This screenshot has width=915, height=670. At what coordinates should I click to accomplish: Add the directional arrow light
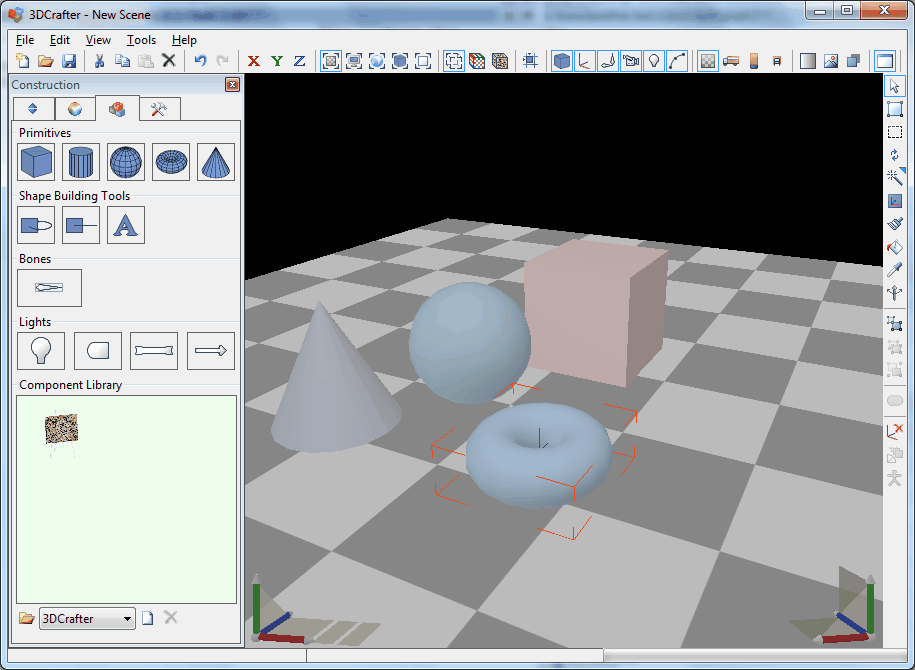click(211, 351)
